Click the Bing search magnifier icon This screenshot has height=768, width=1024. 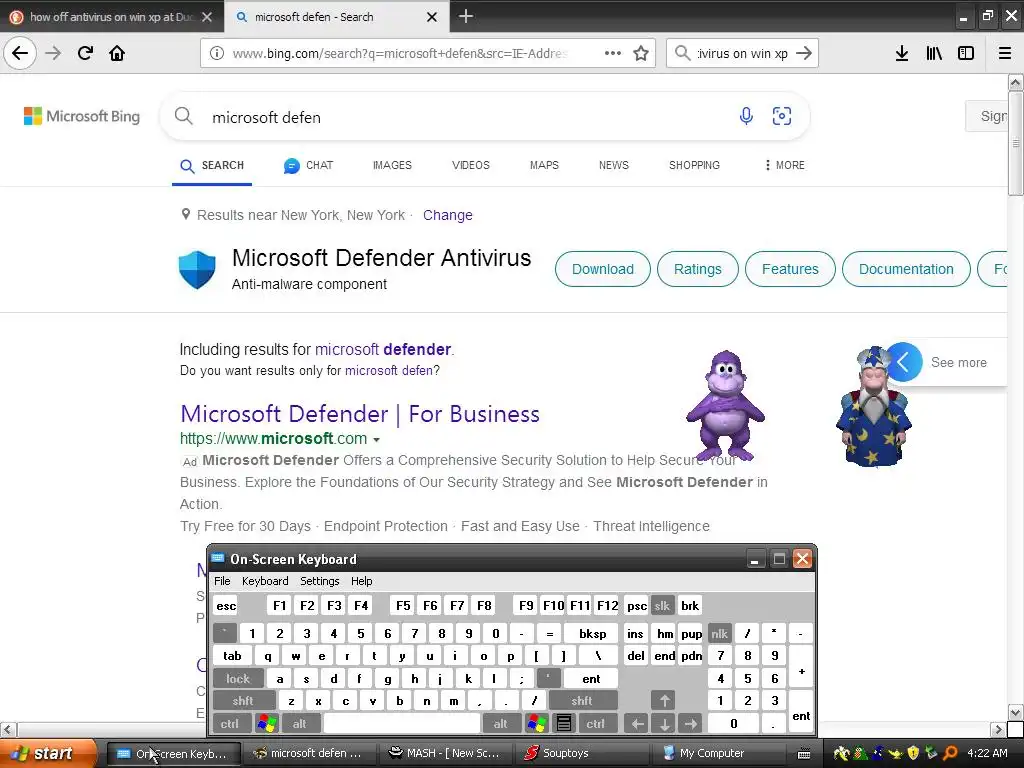coord(184,116)
